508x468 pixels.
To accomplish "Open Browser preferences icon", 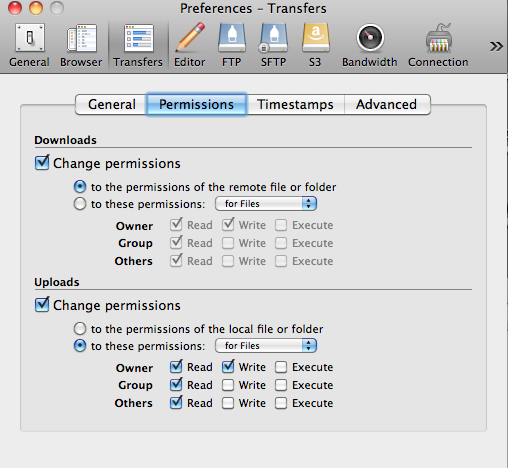I will point(82,38).
